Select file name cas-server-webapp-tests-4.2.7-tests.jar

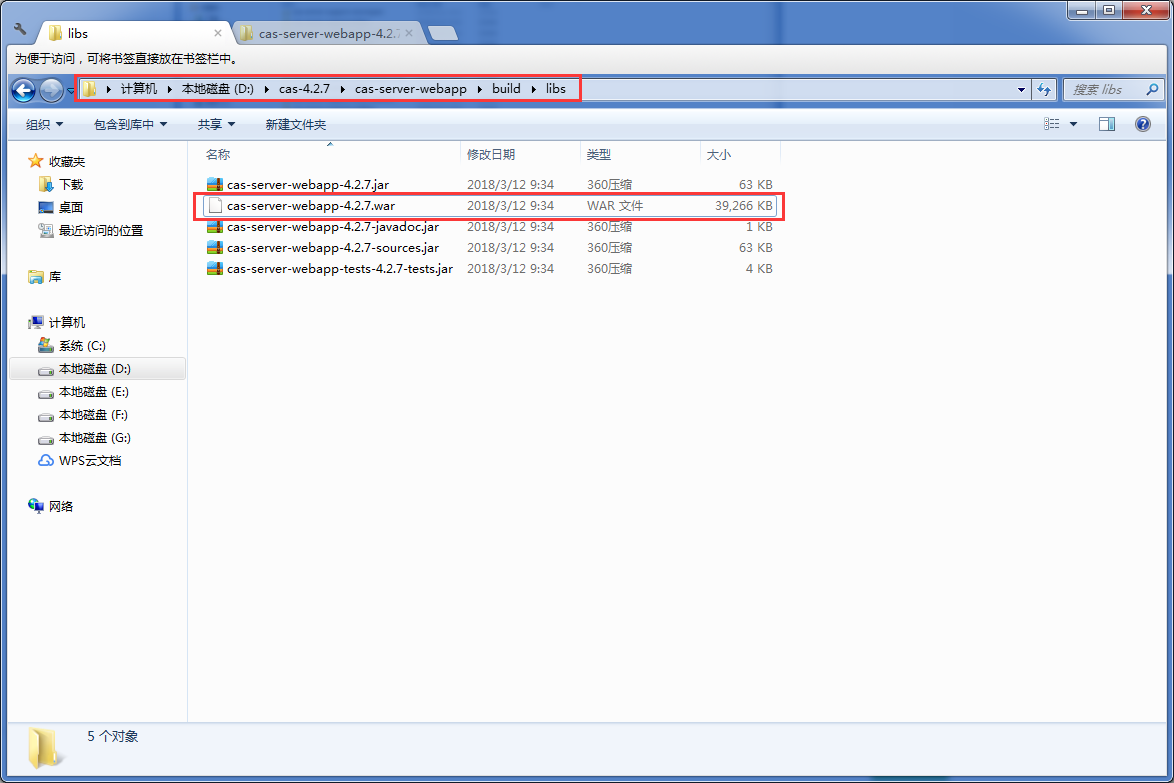pyautogui.click(x=340, y=268)
